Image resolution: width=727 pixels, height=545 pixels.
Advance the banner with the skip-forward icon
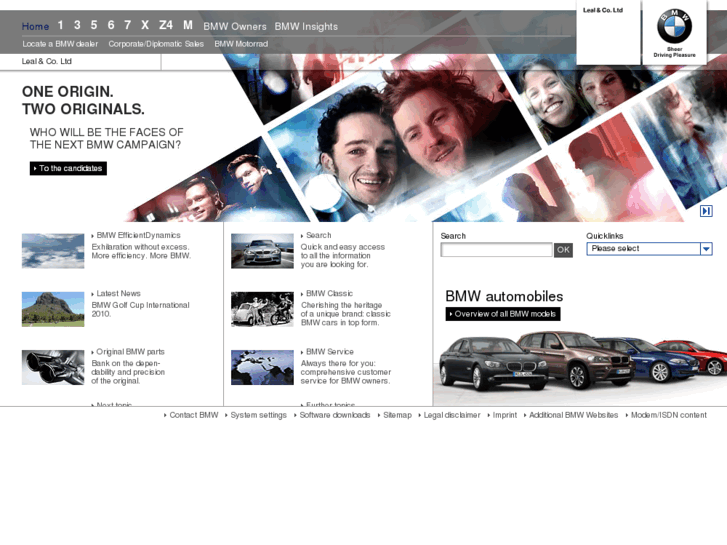[x=706, y=211]
